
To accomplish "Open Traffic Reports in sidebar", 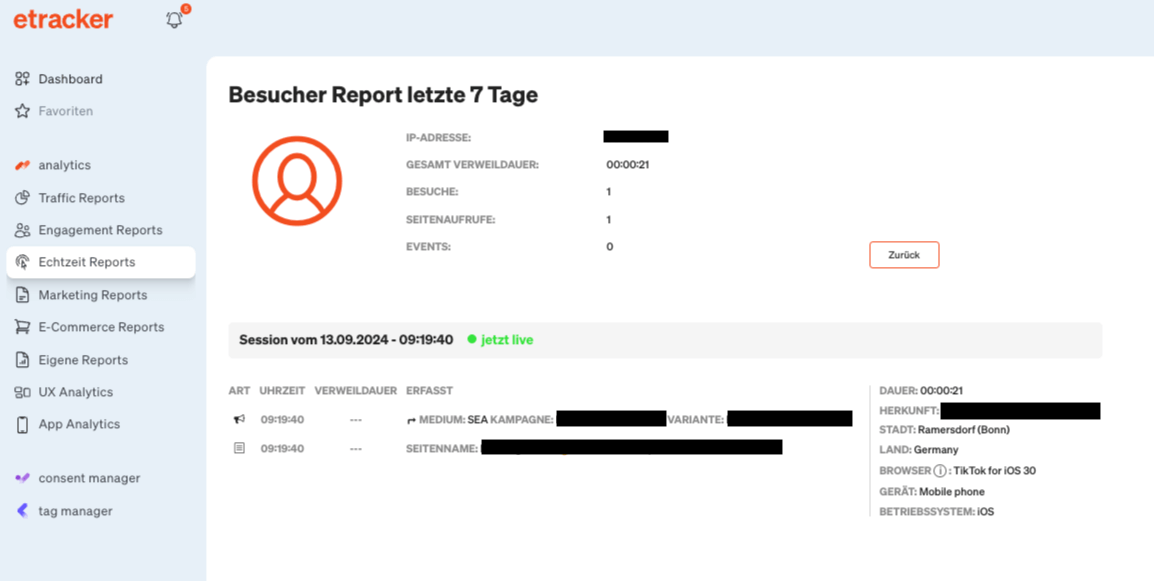I will pyautogui.click(x=81, y=198).
